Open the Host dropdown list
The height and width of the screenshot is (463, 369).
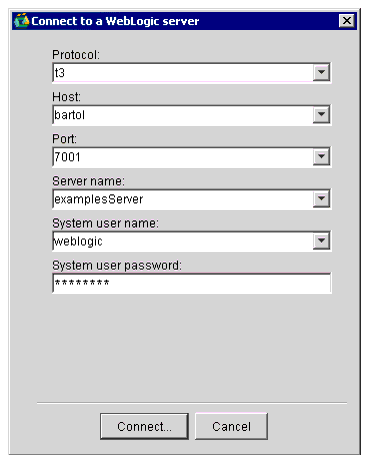(x=321, y=115)
